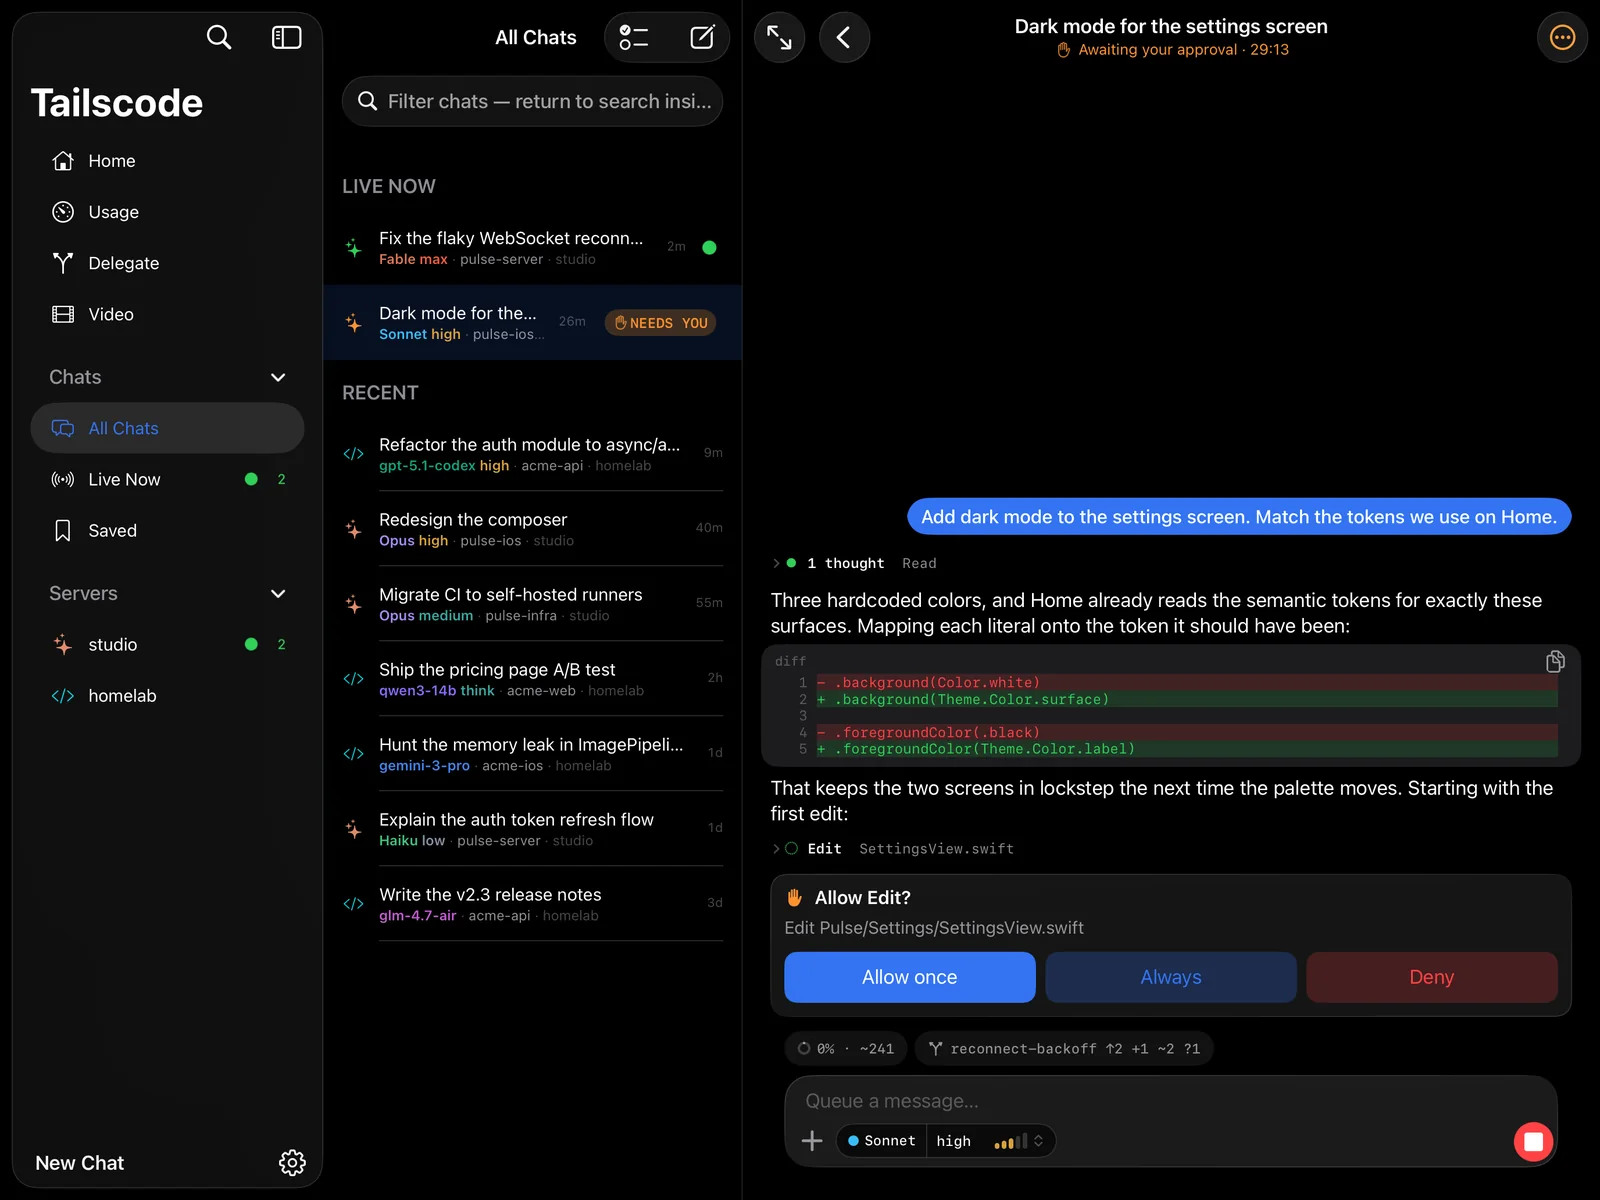
Task: Open Fix the flaky WebSocket chat
Action: point(532,247)
